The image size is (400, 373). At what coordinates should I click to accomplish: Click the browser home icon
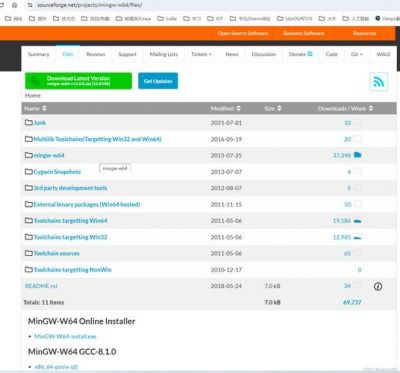tap(15, 5)
